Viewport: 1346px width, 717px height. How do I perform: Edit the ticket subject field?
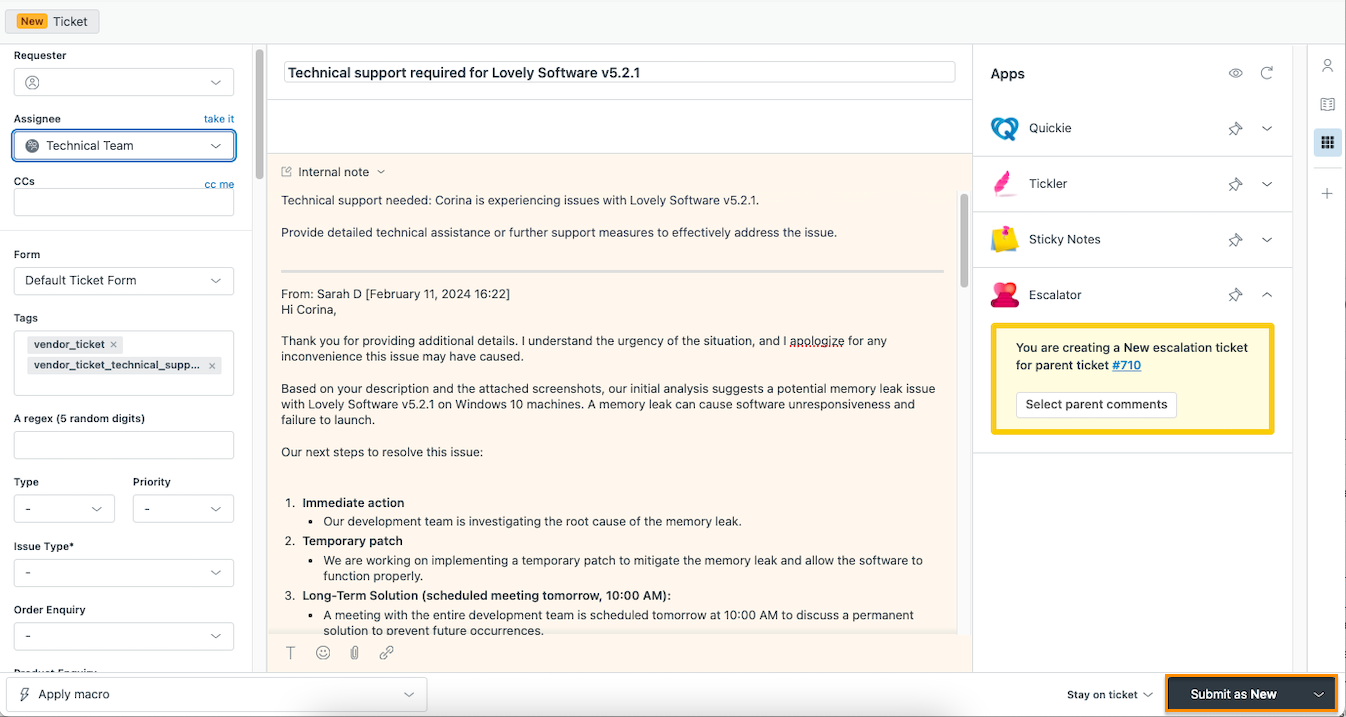coord(620,72)
